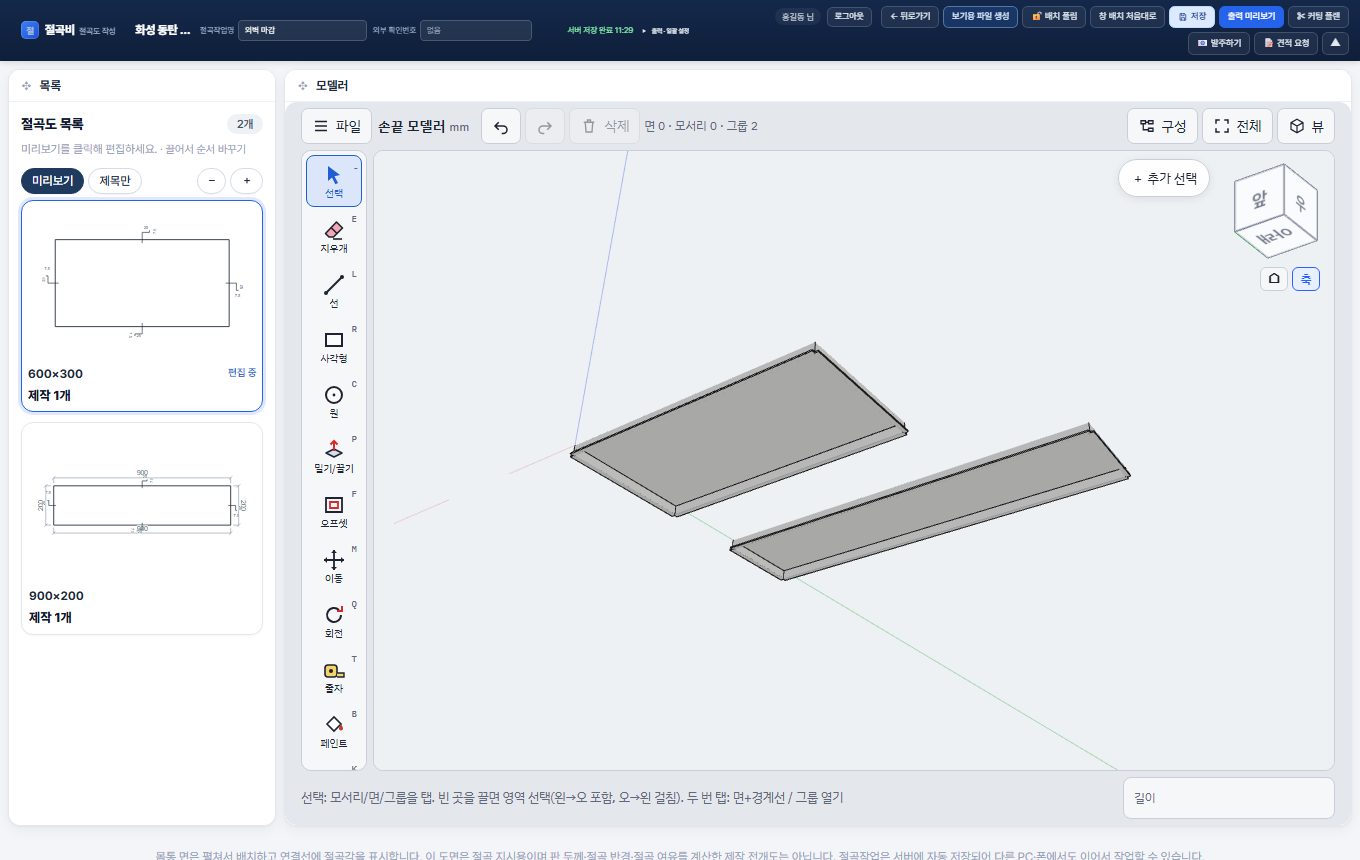
Task: Edit the 절곡작업명 field showing 외벽 마감
Action: pos(303,30)
